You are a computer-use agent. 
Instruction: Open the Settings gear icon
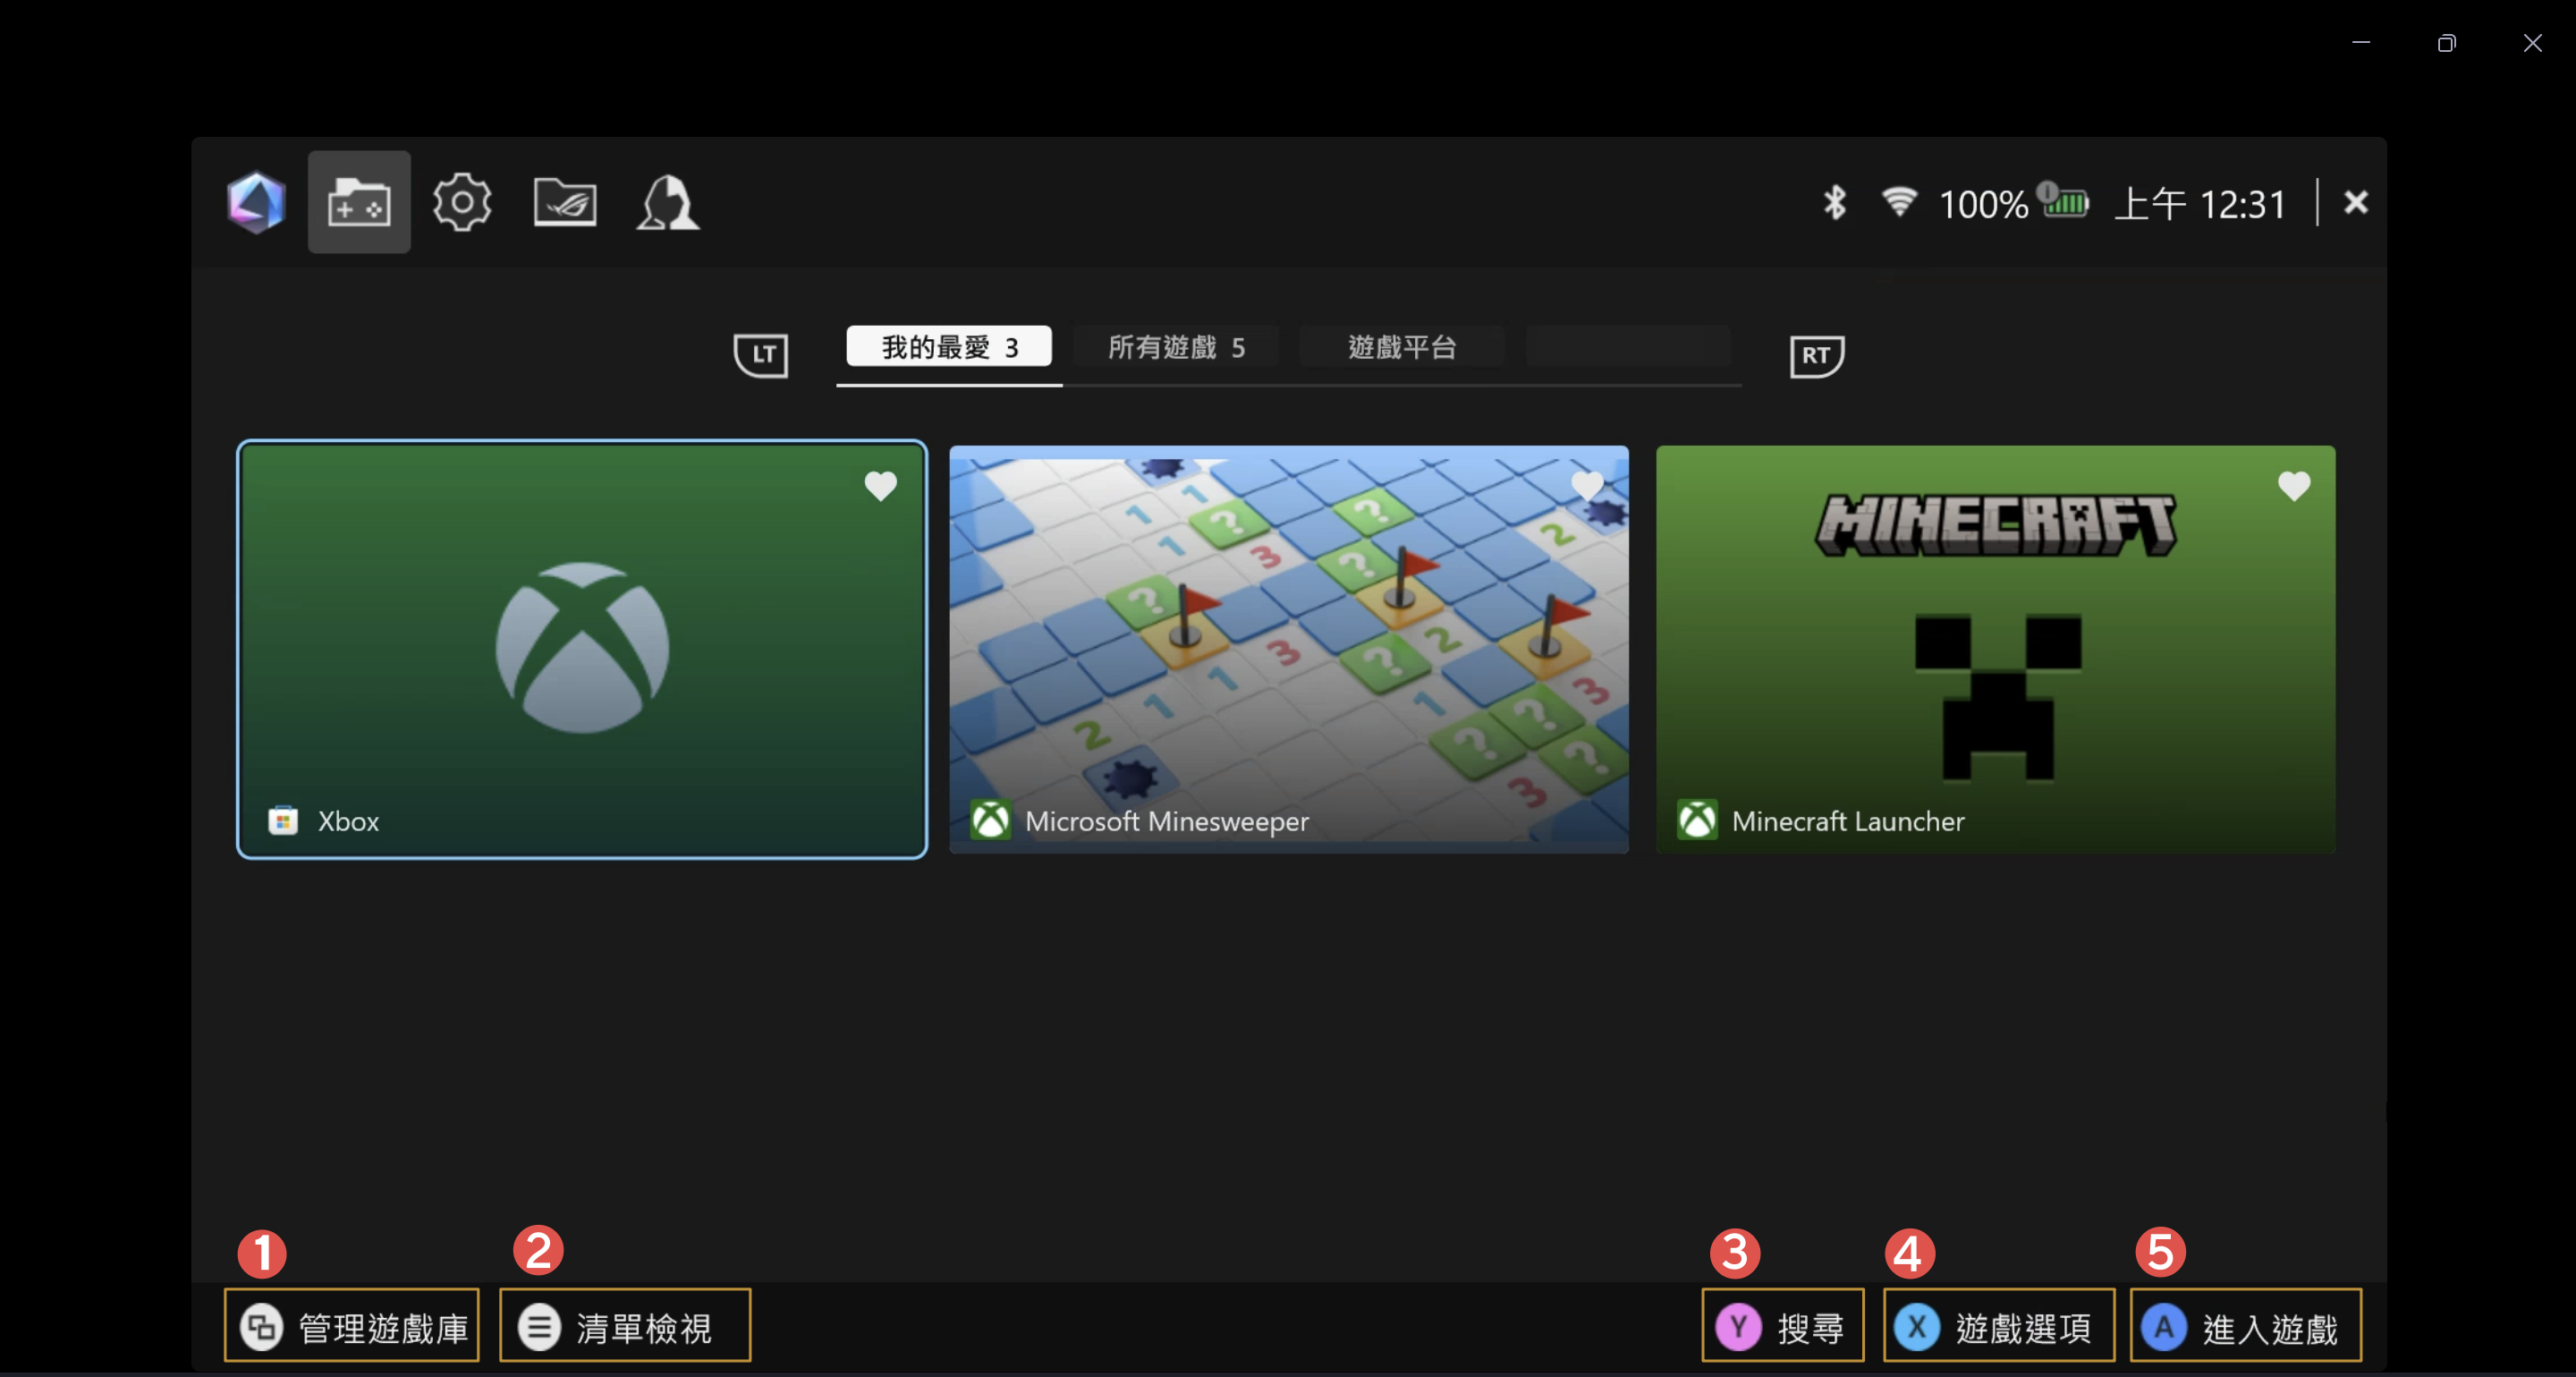pyautogui.click(x=462, y=203)
